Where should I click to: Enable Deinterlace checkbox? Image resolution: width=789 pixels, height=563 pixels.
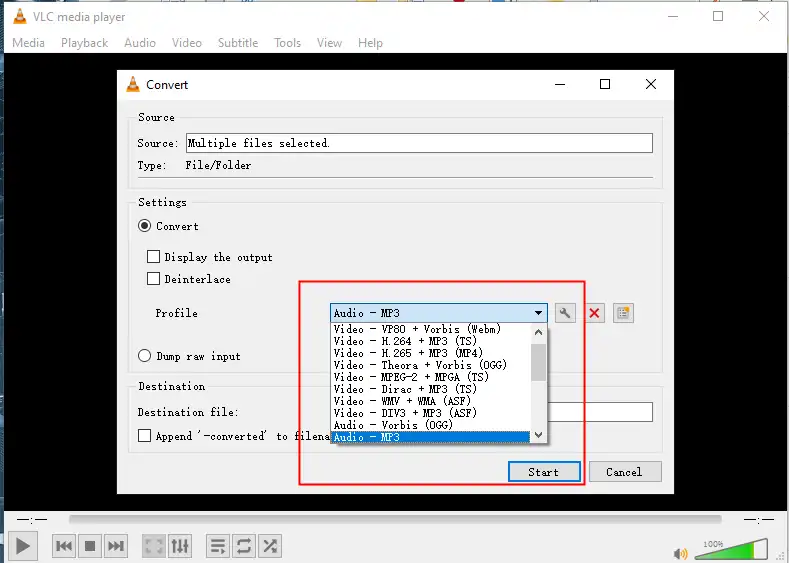153,278
